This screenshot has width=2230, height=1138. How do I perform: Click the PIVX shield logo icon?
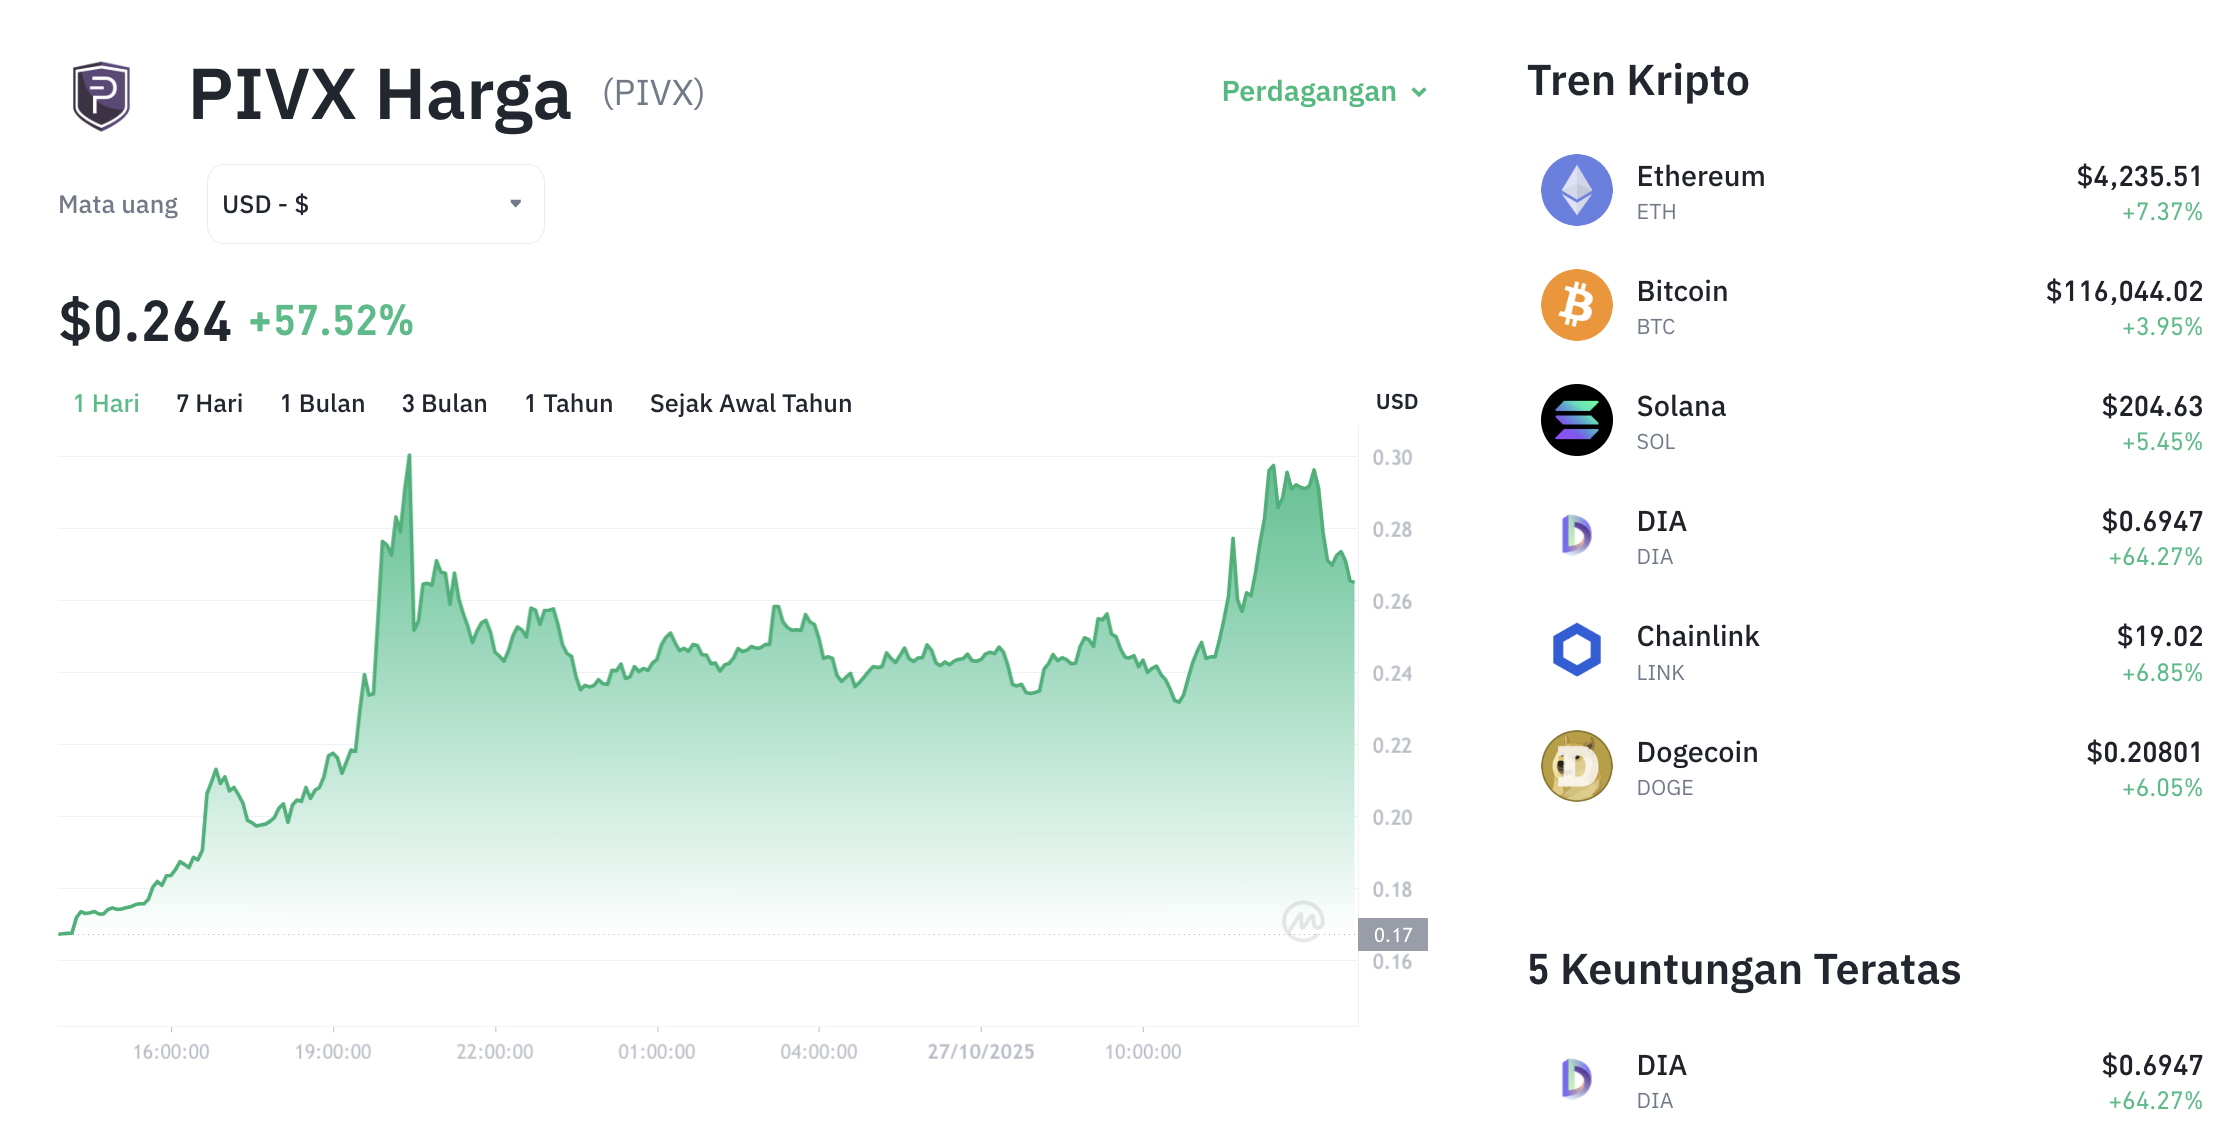[x=101, y=95]
